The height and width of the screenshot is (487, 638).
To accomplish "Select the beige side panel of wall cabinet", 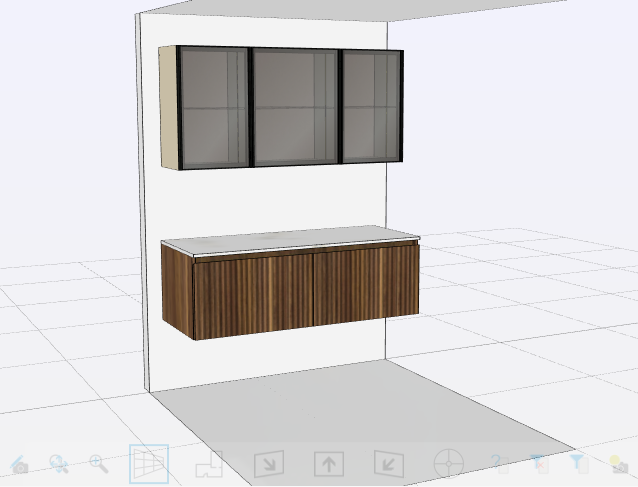I will (x=168, y=108).
